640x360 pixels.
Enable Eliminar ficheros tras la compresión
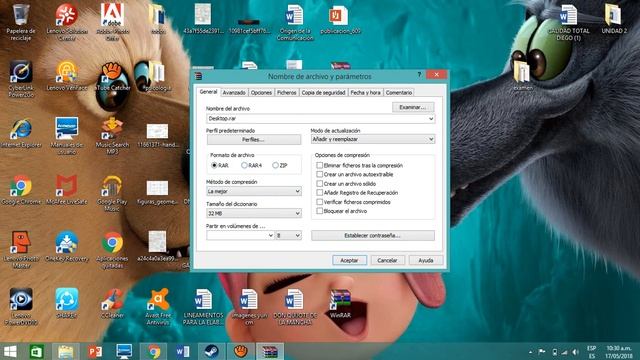(359, 165)
